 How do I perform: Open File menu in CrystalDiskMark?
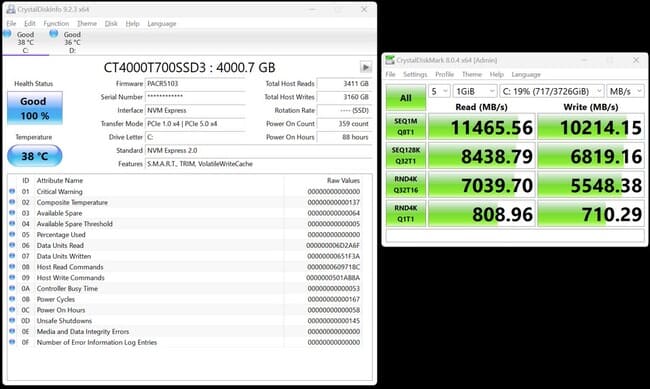tap(390, 74)
